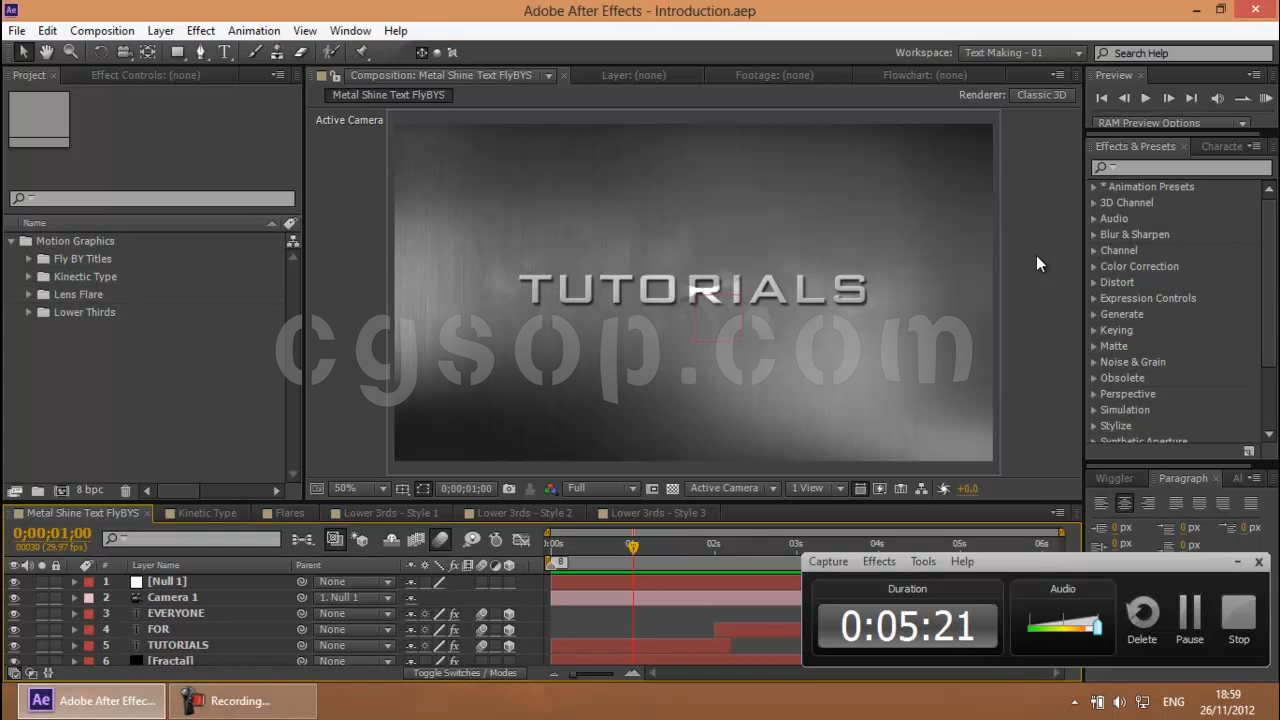Take a snapshot of the composition

(509, 489)
